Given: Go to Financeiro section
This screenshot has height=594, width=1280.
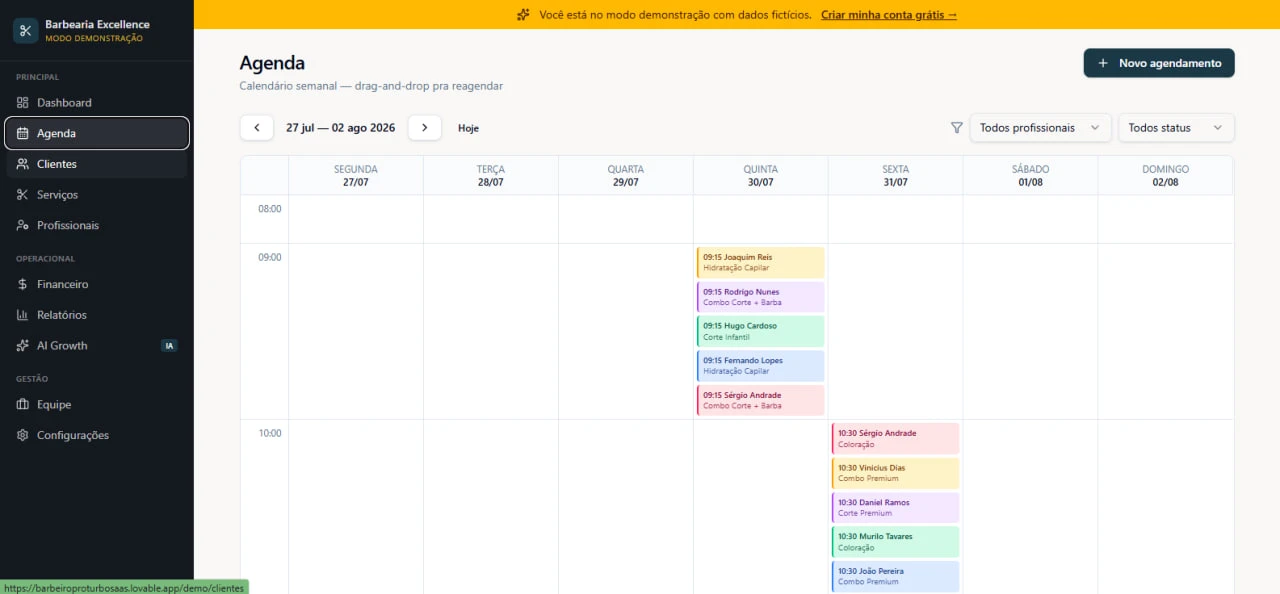Looking at the screenshot, I should pos(97,284).
